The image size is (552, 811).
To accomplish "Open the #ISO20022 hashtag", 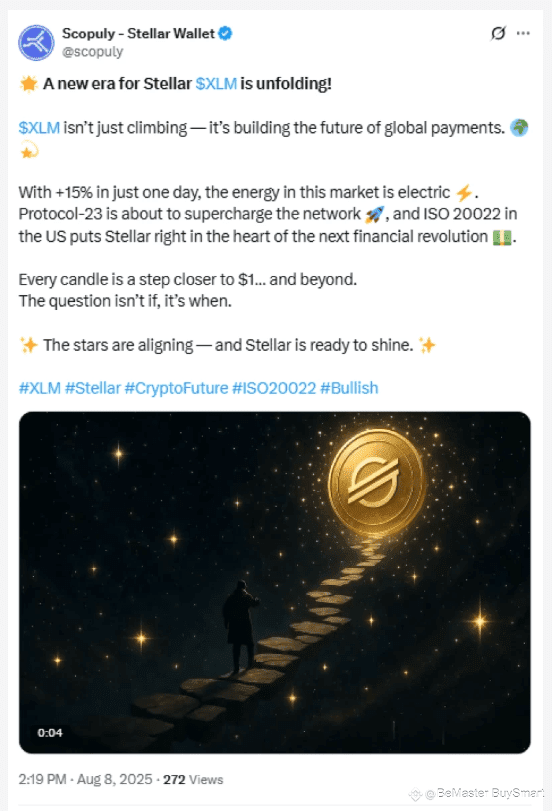I will point(274,388).
